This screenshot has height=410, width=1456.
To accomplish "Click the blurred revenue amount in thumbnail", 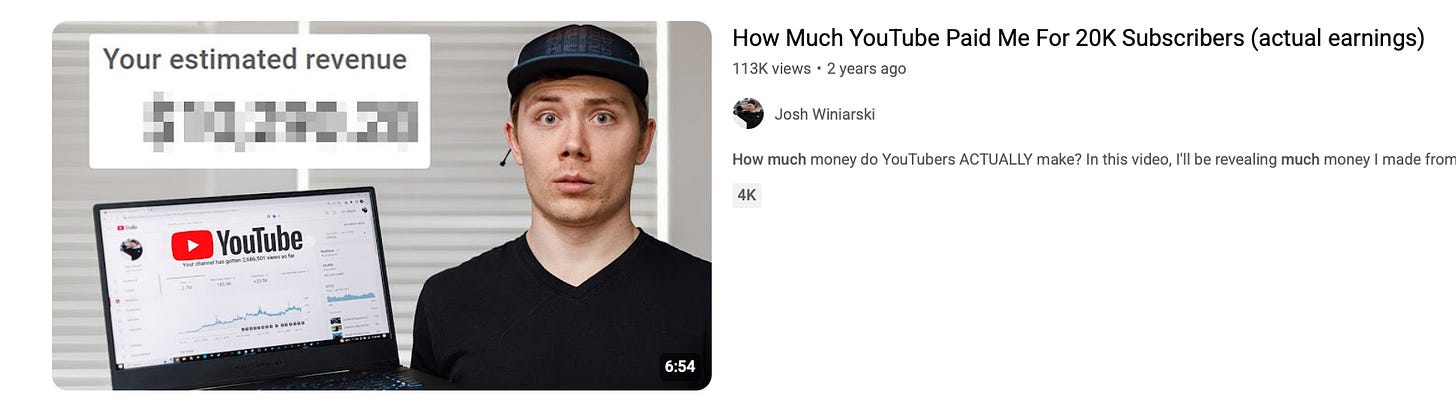I will (x=280, y=118).
